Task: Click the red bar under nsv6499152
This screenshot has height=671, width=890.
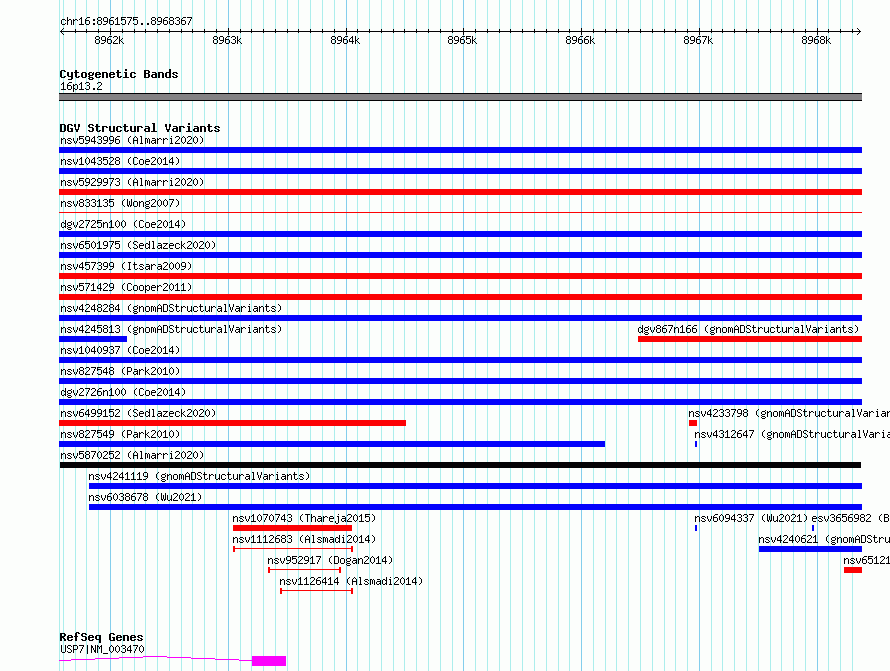Action: click(233, 423)
